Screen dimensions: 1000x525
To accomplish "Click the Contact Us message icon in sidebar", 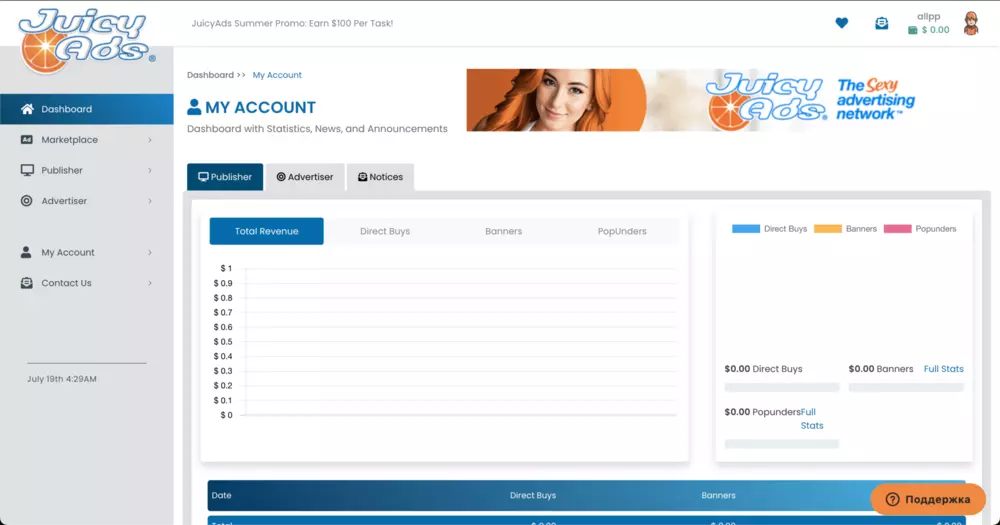I will pyautogui.click(x=27, y=283).
